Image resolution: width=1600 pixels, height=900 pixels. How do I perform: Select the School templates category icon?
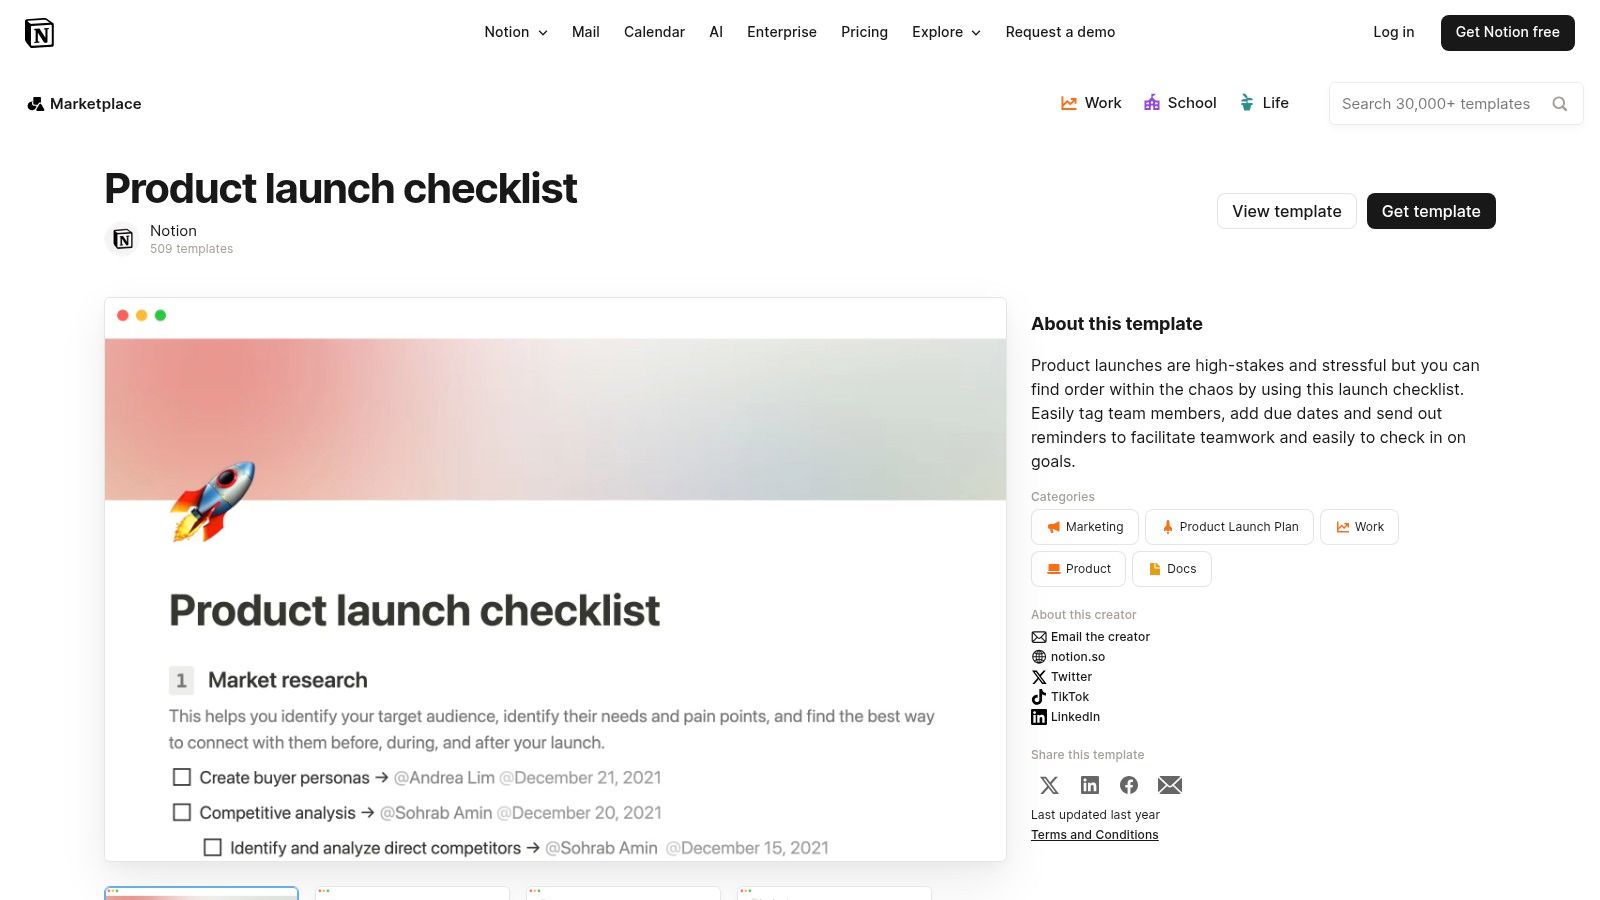tap(1152, 103)
